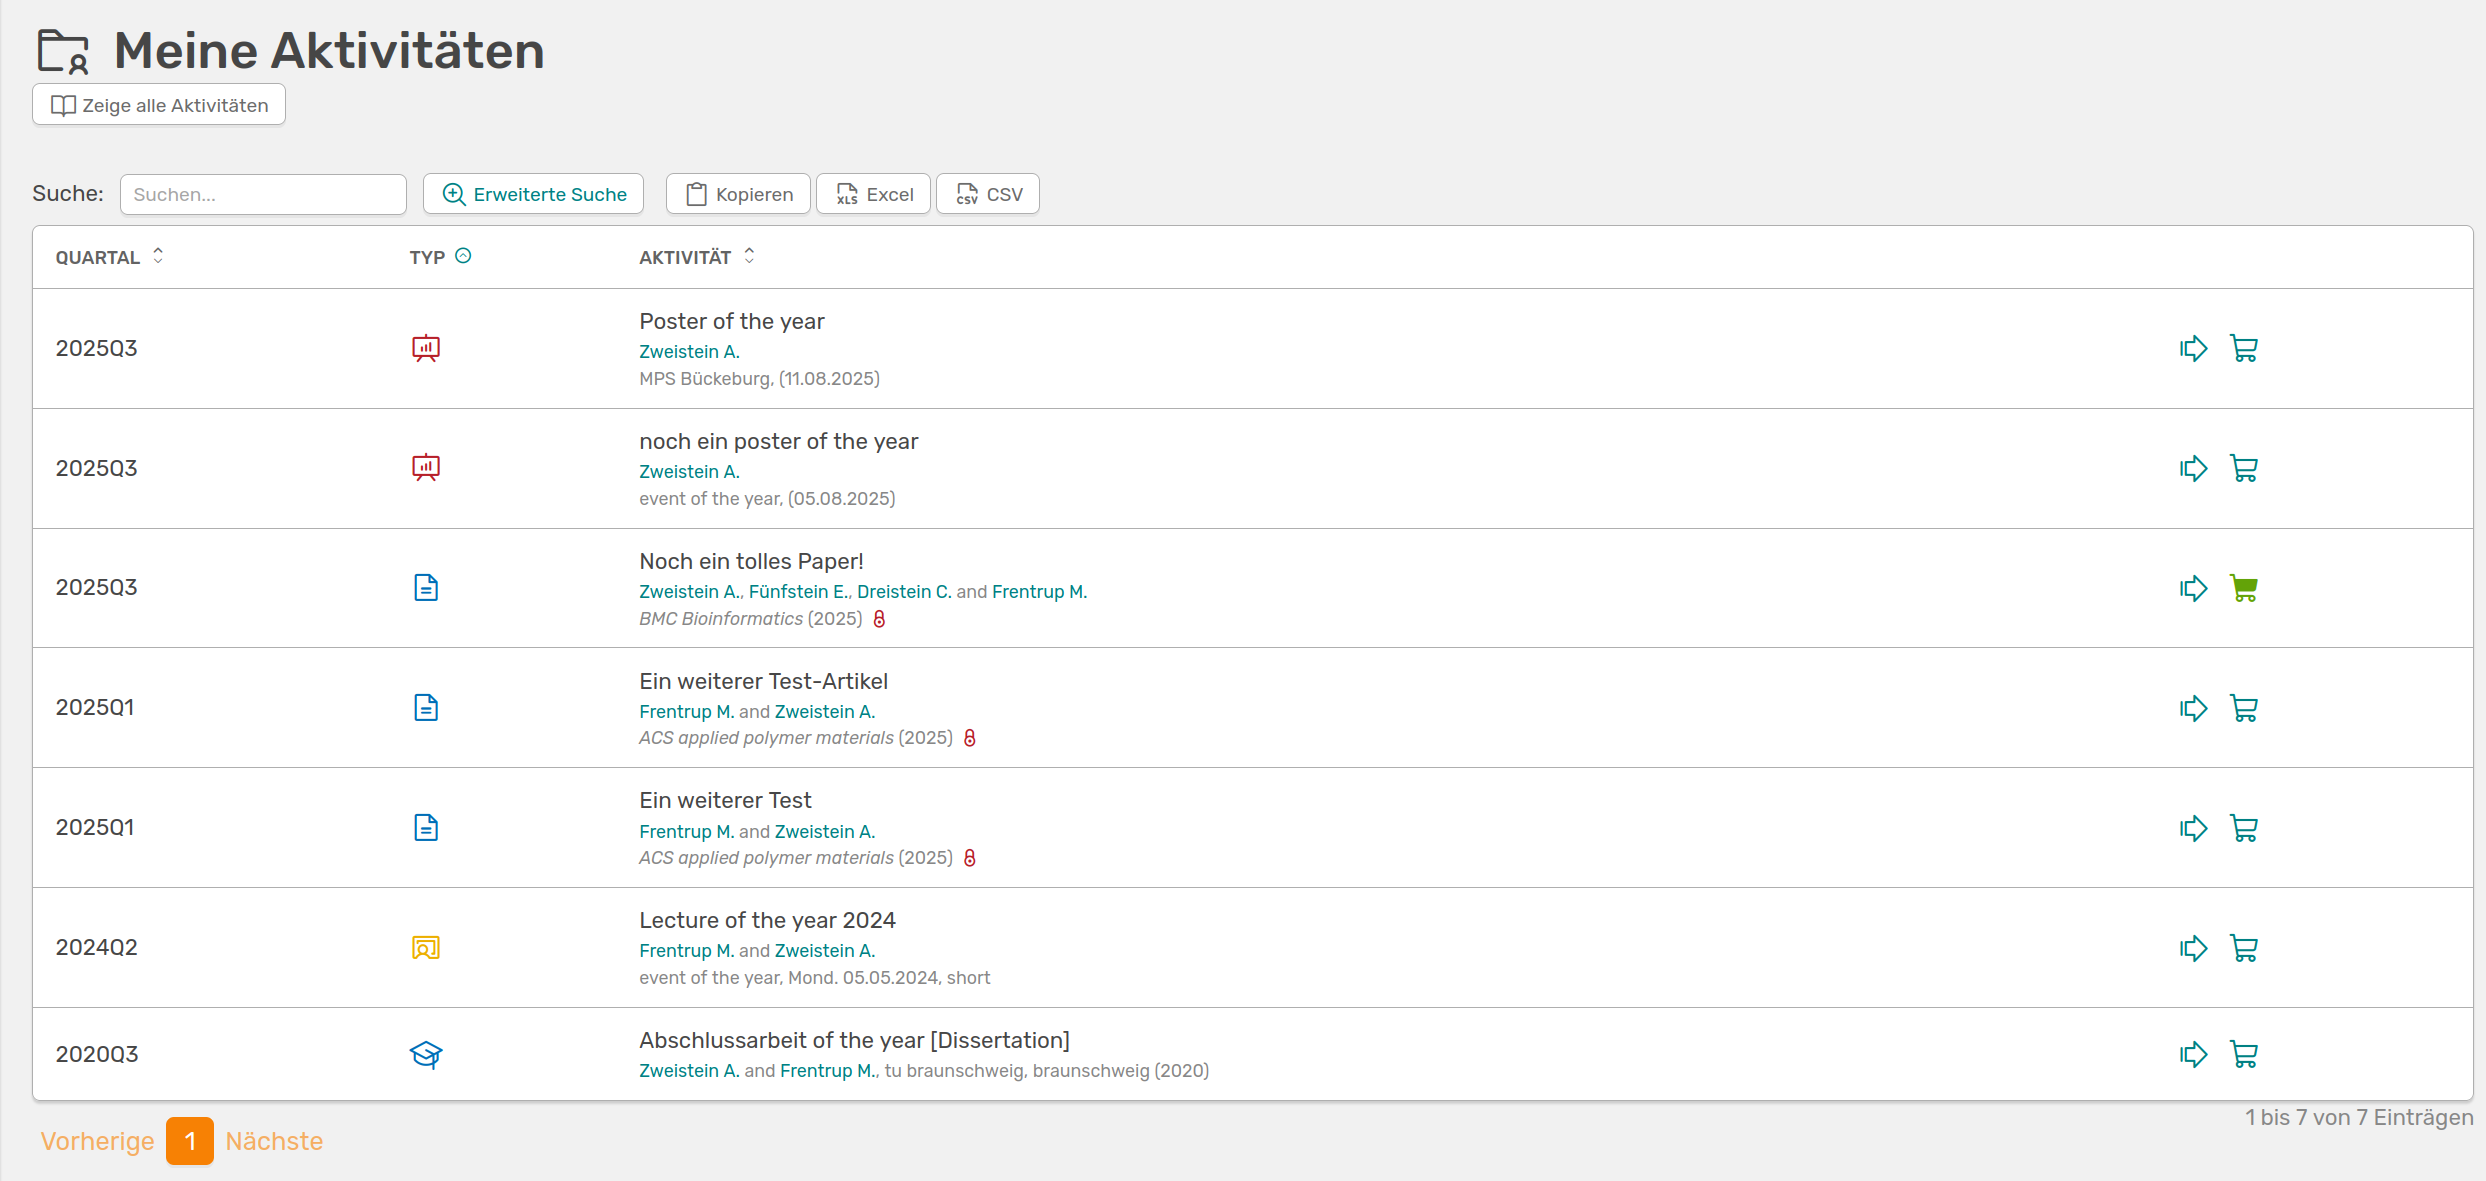Click the 2020Q3 quarter cell
Image resolution: width=2486 pixels, height=1181 pixels.
pyautogui.click(x=97, y=1054)
